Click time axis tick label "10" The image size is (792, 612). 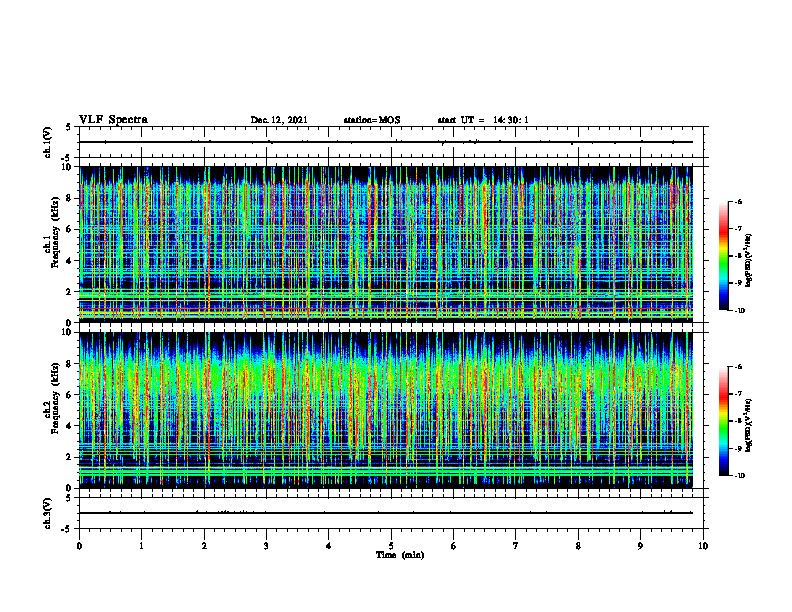point(703,546)
